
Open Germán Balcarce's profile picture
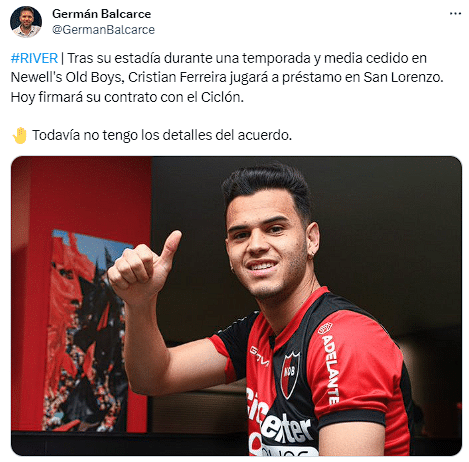(x=26, y=22)
